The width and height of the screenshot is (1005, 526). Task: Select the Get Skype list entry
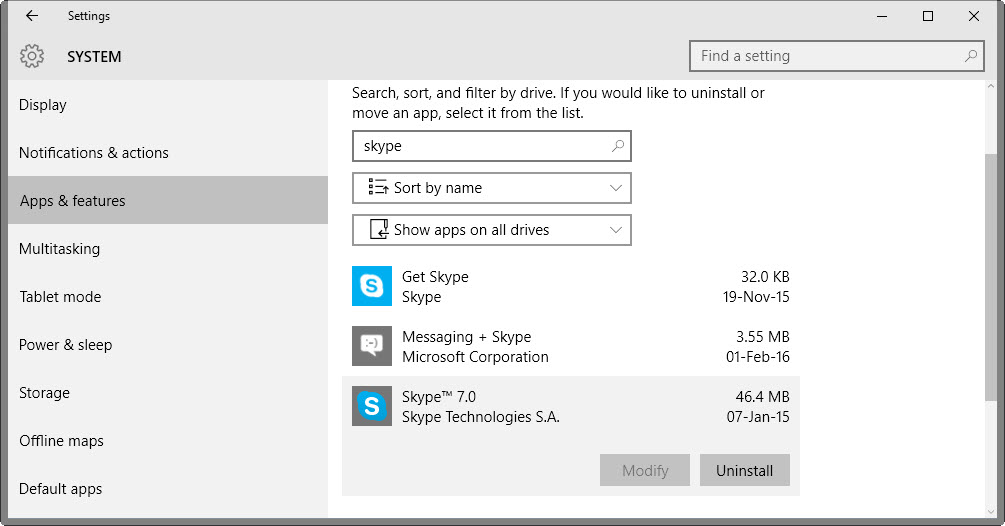coord(570,286)
